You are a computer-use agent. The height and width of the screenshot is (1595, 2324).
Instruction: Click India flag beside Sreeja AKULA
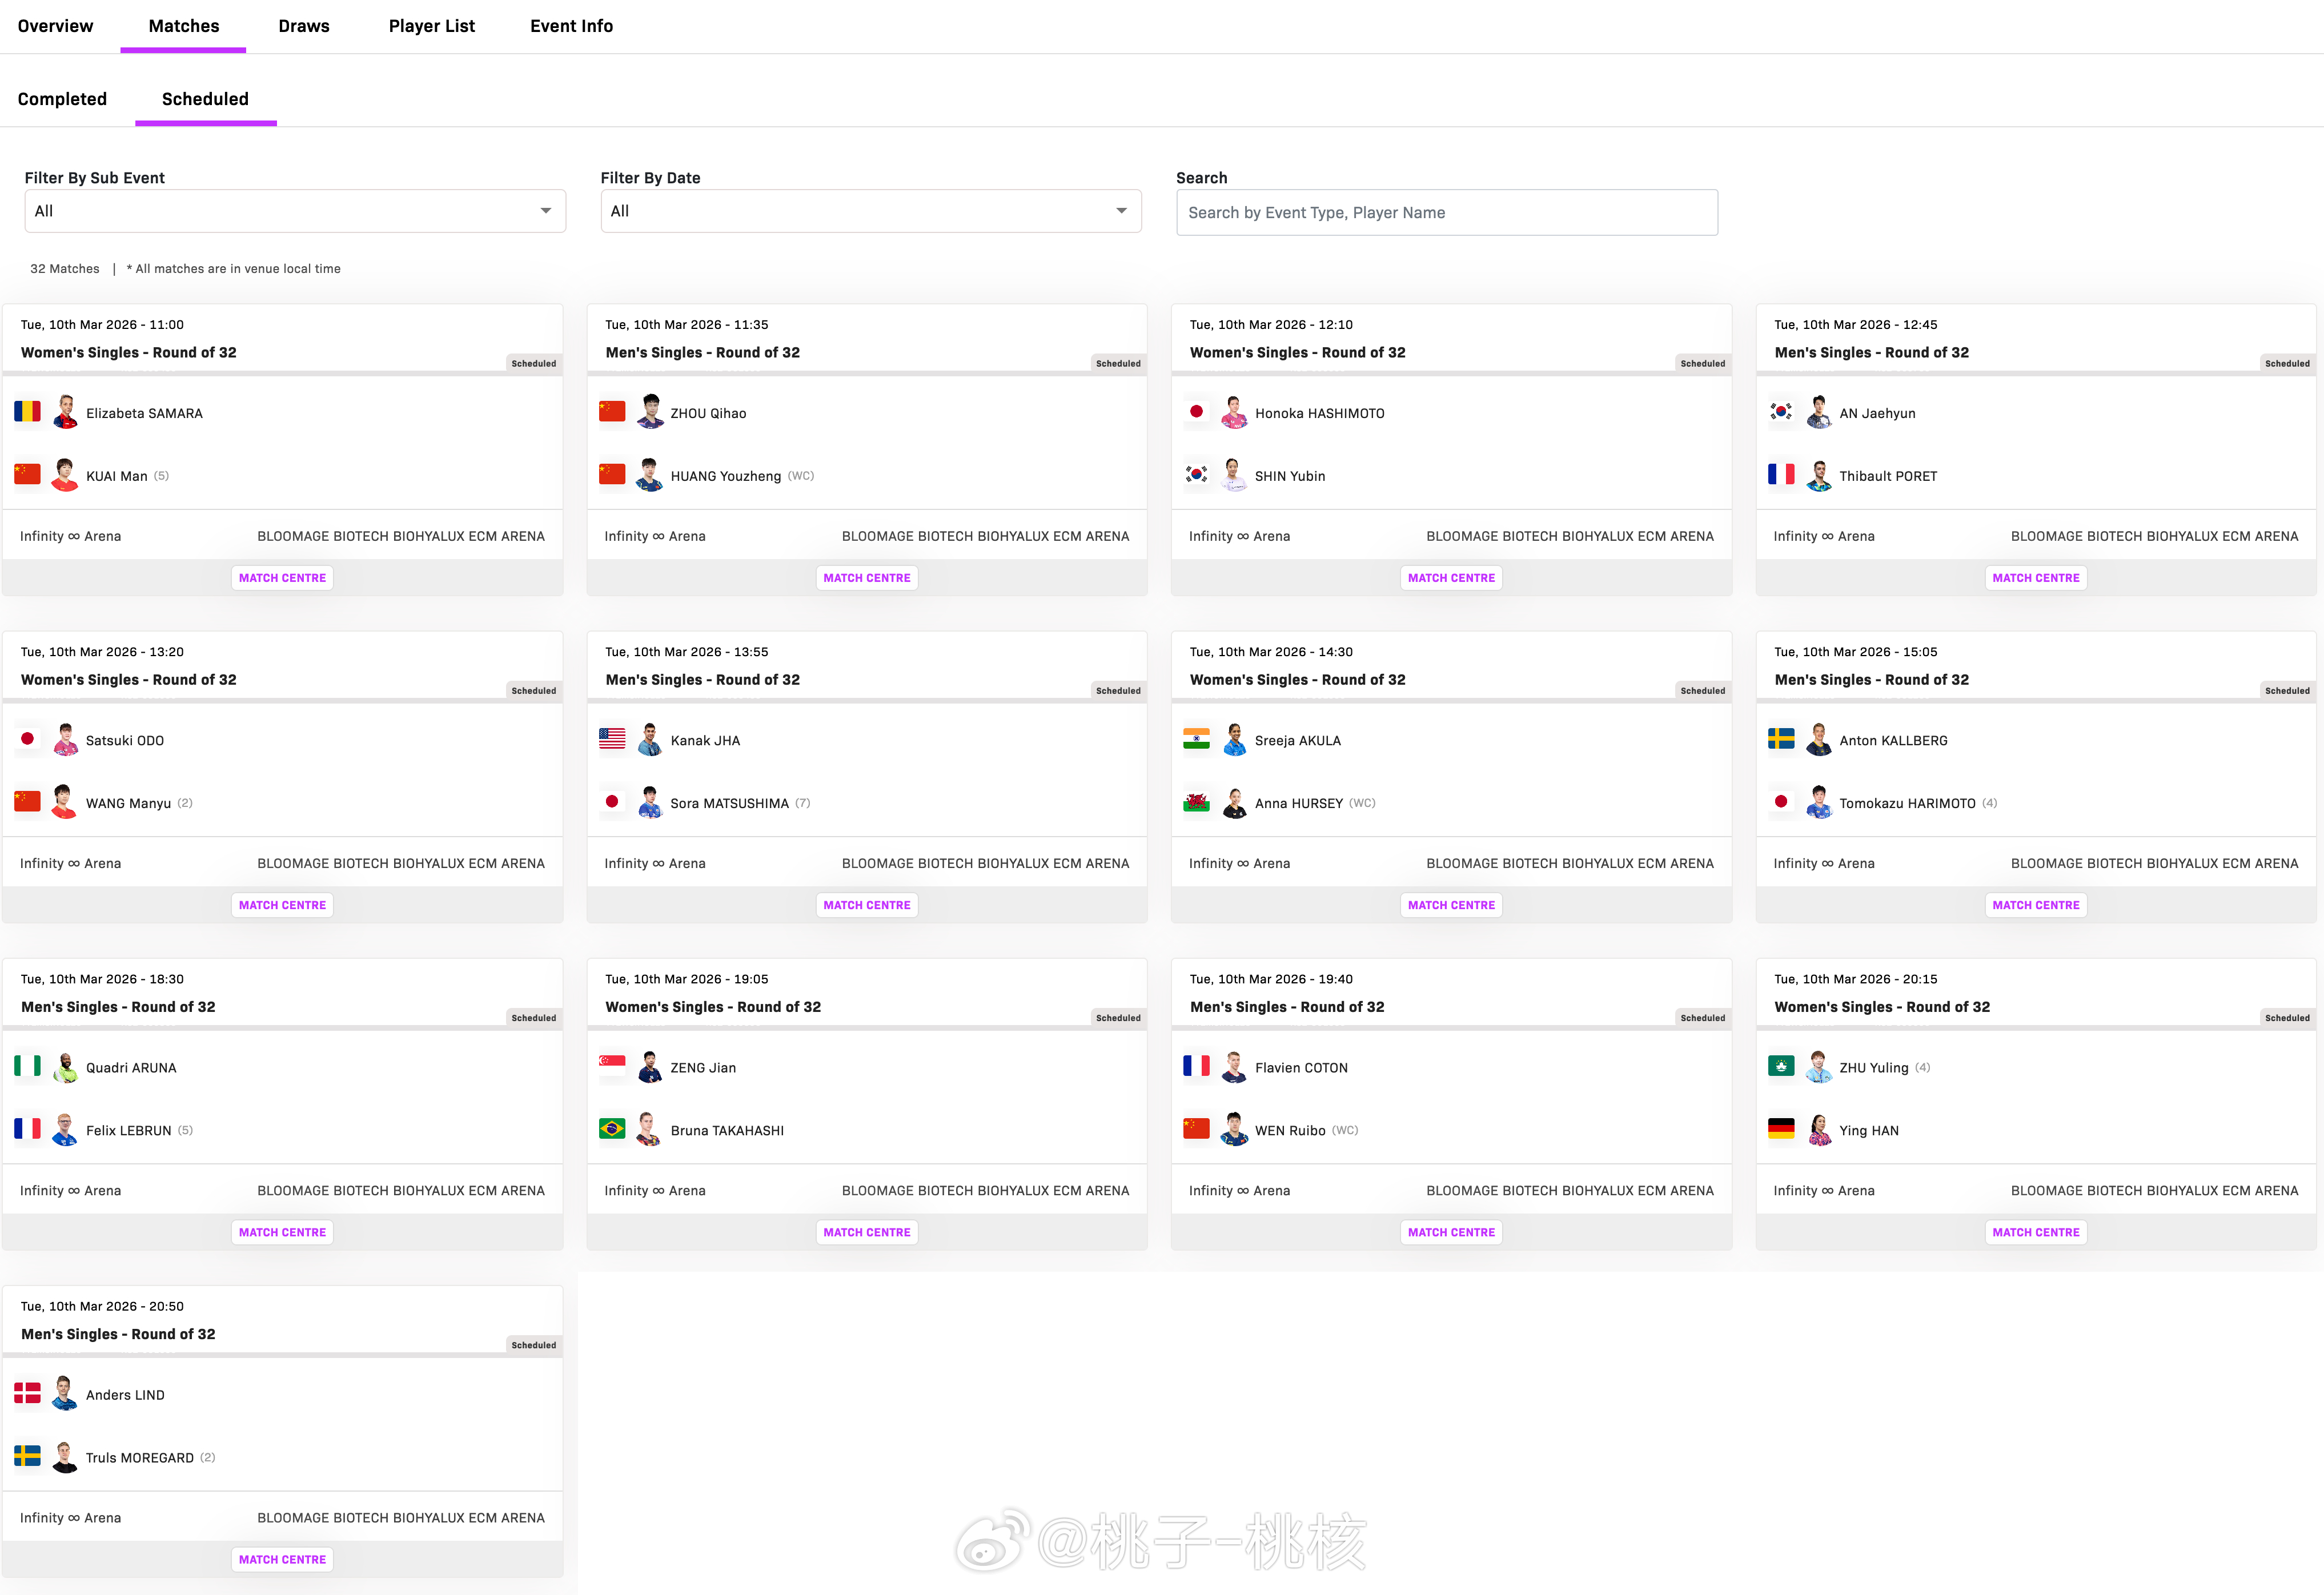point(1196,739)
